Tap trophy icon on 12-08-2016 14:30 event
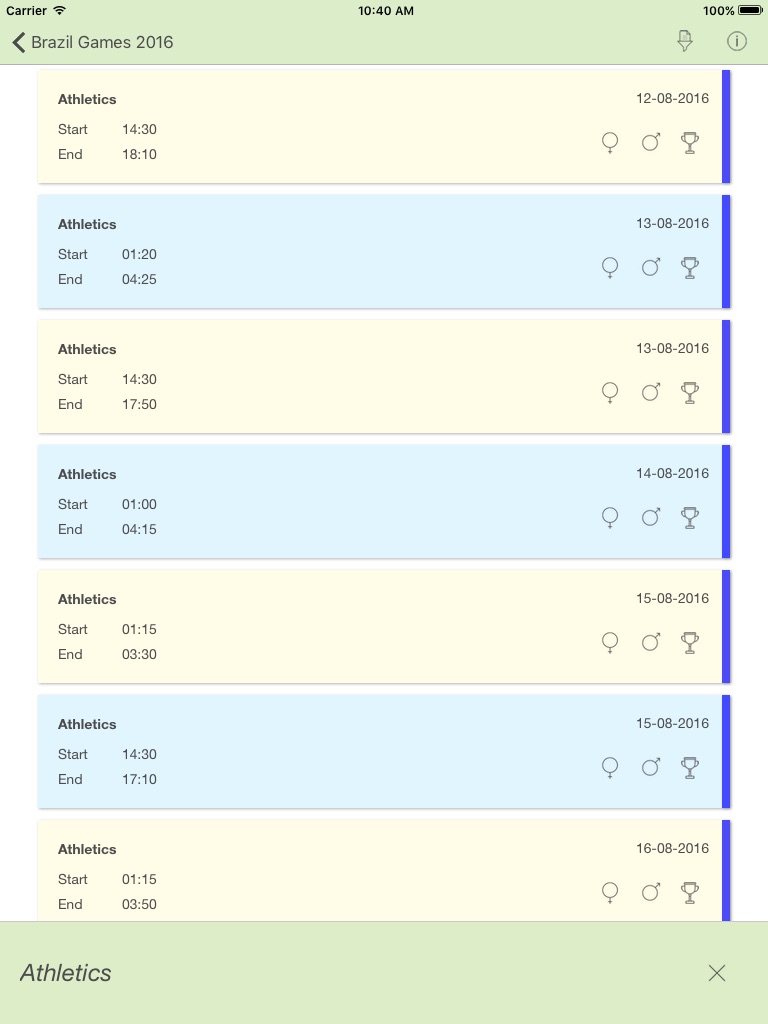Image resolution: width=768 pixels, height=1024 pixels. point(689,142)
